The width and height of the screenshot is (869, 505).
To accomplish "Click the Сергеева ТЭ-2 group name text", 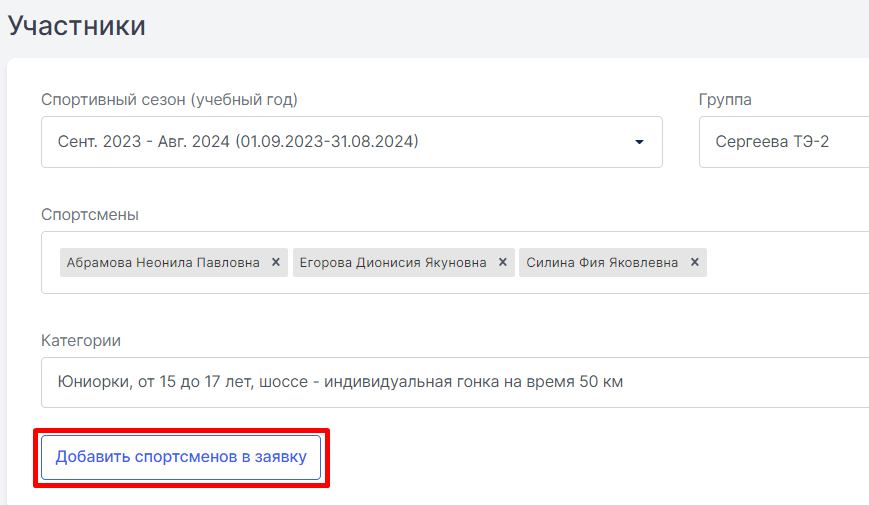I will (772, 142).
